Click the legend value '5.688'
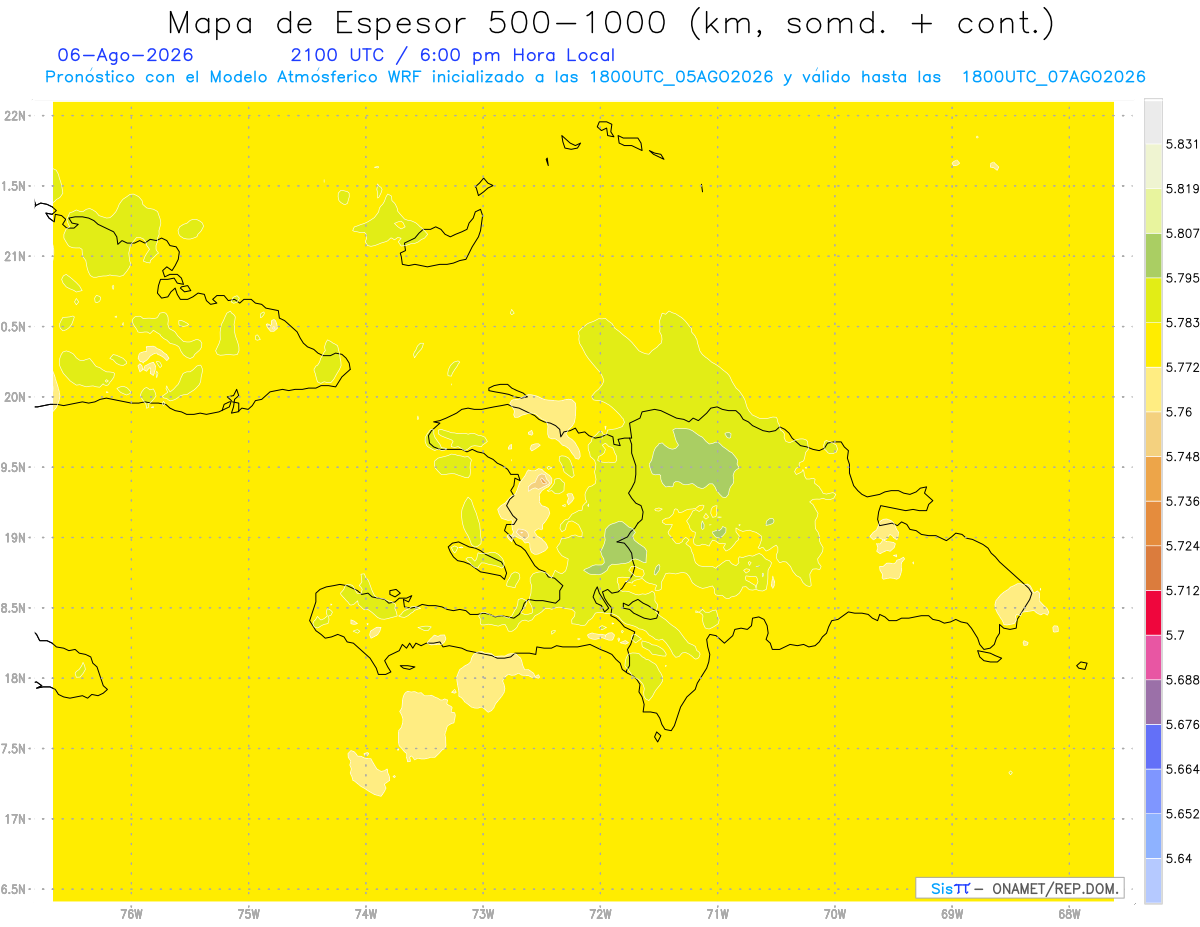Screen dimensions: 1200x927 pos(1183,680)
